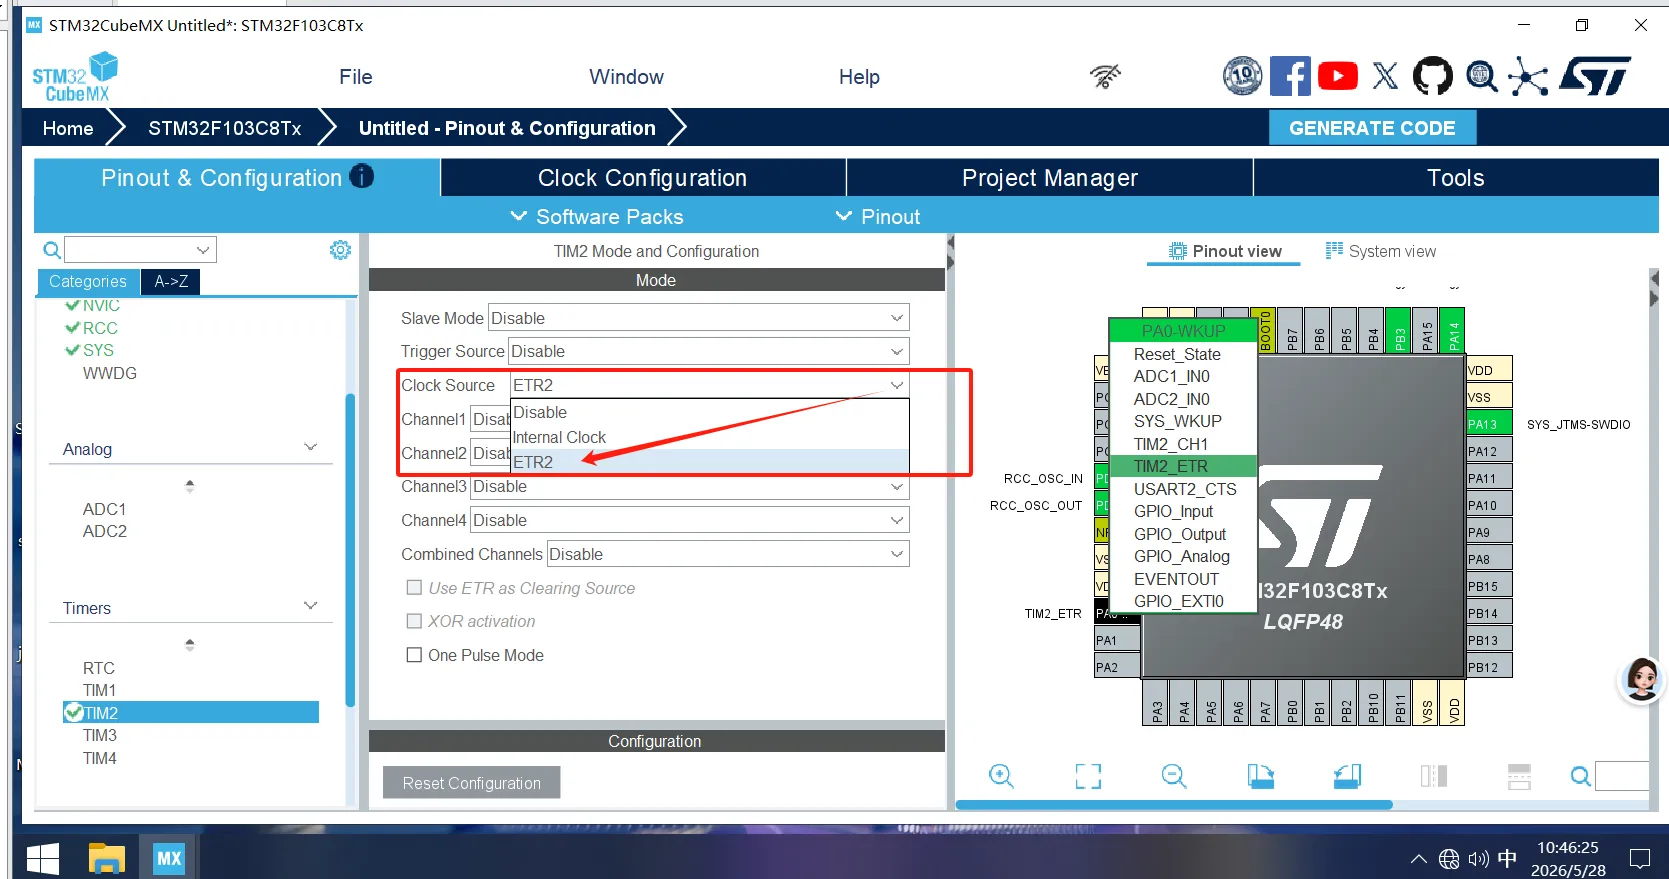Open the Trigger Source dropdown
Viewport: 1669px width, 879px height.
point(709,351)
